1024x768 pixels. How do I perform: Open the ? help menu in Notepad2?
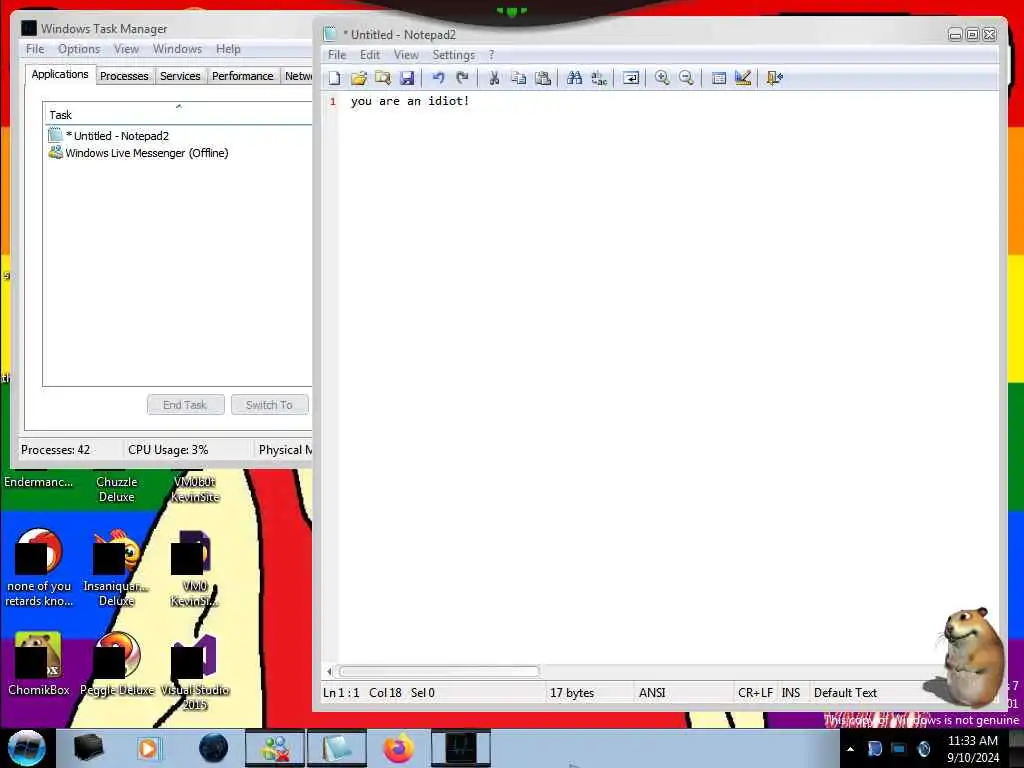pyautogui.click(x=492, y=55)
